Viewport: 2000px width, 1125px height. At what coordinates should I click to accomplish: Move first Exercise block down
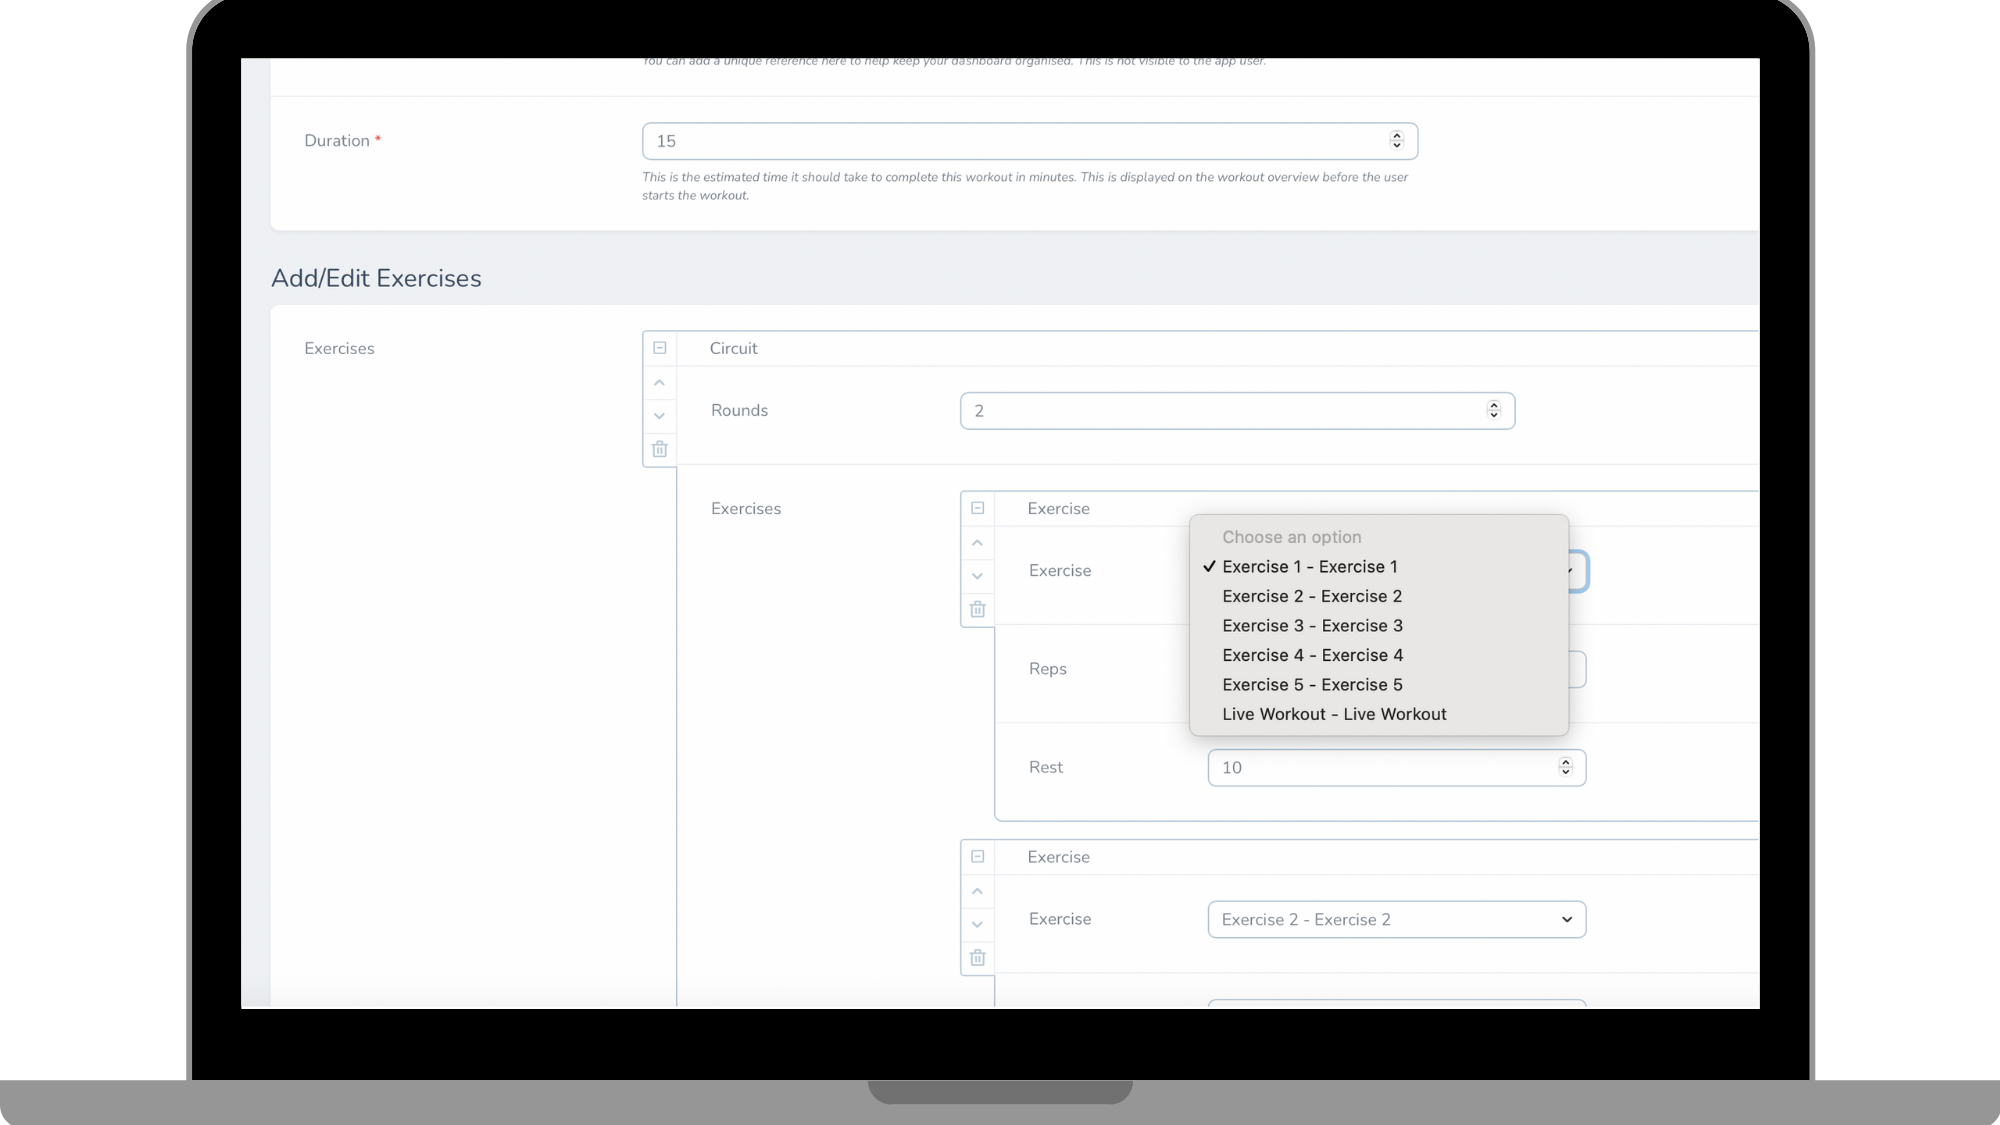[x=978, y=576]
